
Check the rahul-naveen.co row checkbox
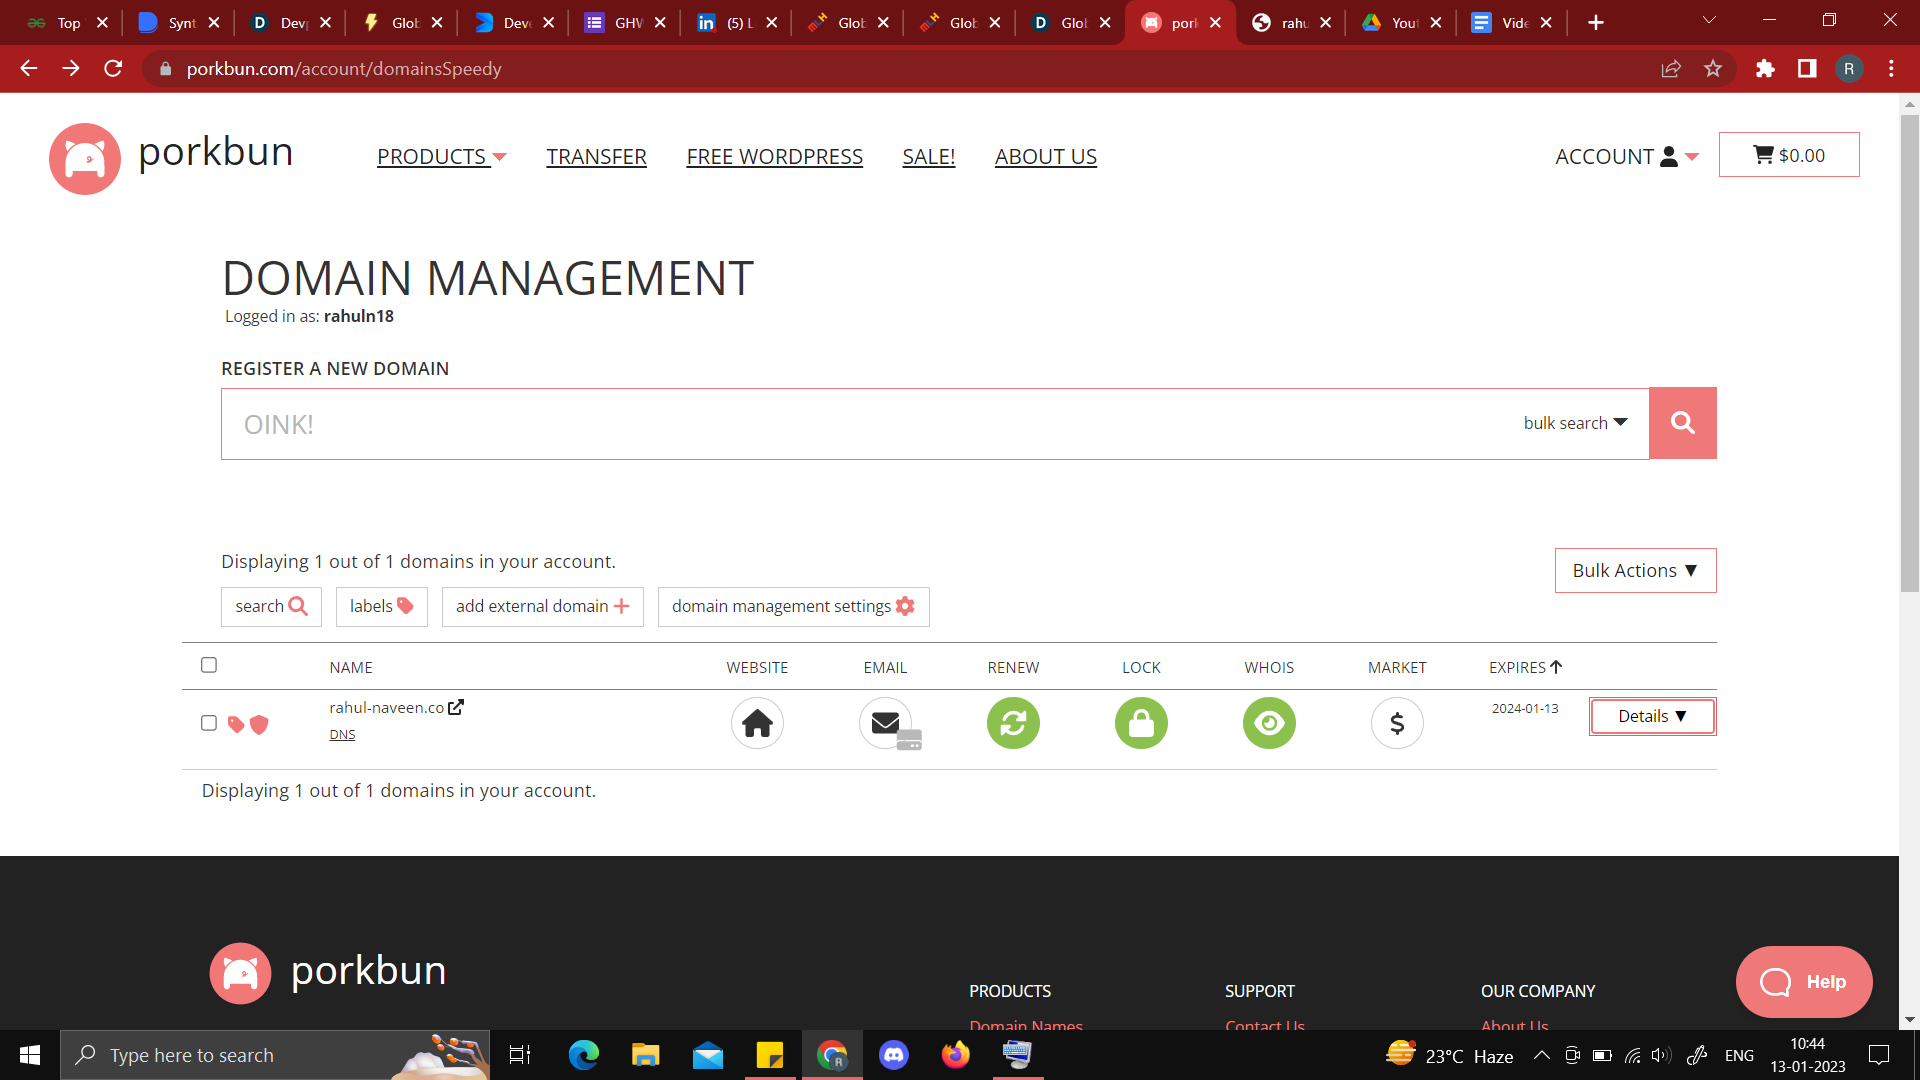(209, 723)
